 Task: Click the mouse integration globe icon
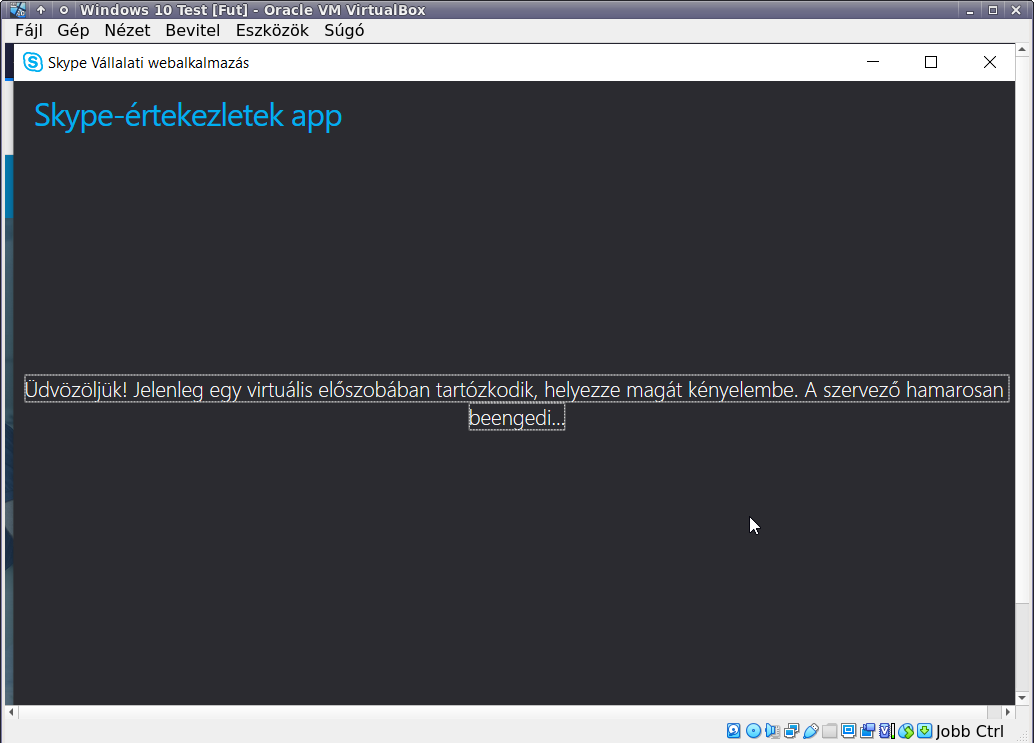pos(906,730)
